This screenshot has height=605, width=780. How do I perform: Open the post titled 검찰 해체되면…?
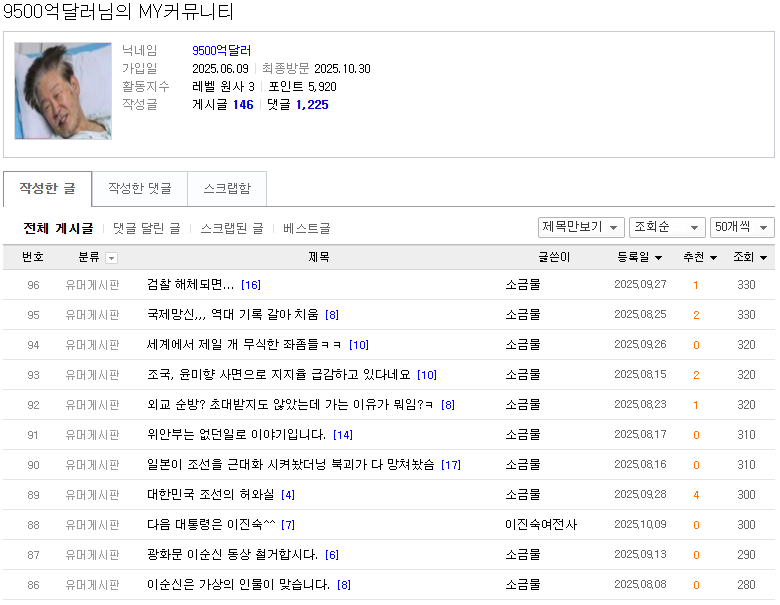click(190, 285)
